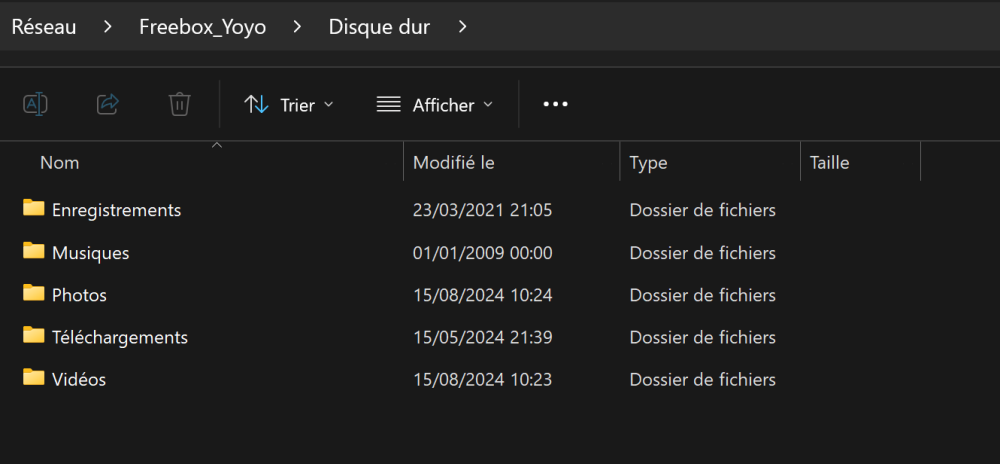Image resolution: width=1000 pixels, height=464 pixels.
Task: Navigate to Freebox_Yoyo breadcrumb
Action: click(x=202, y=27)
